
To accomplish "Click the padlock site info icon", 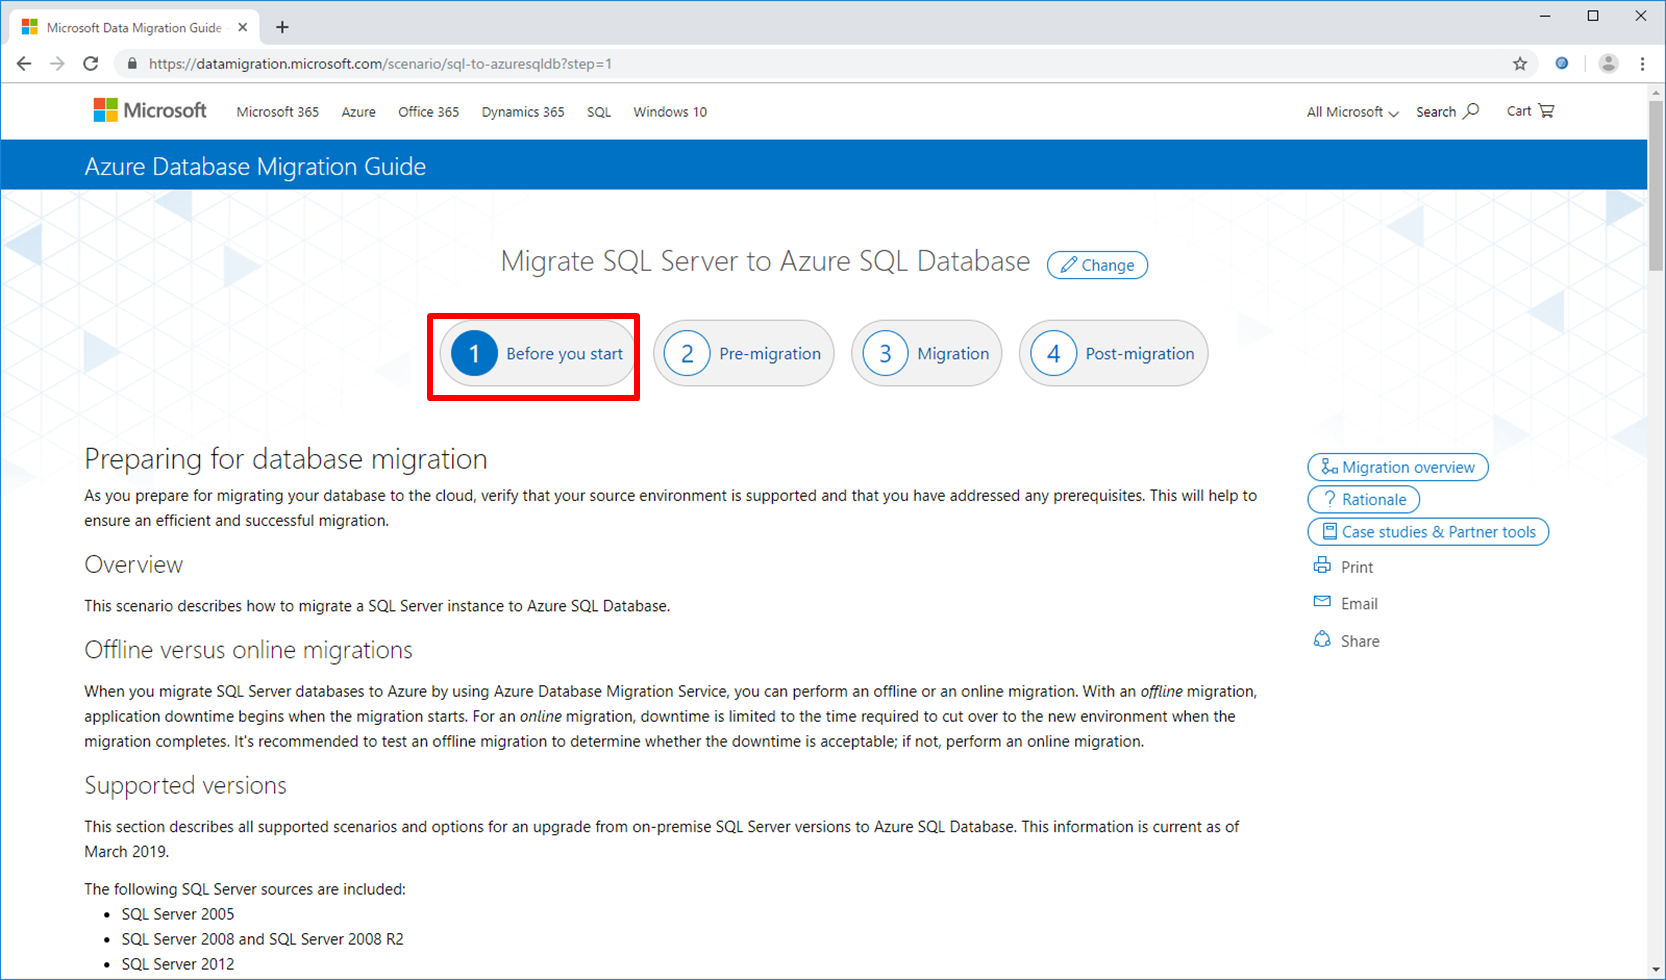I will pos(131,64).
